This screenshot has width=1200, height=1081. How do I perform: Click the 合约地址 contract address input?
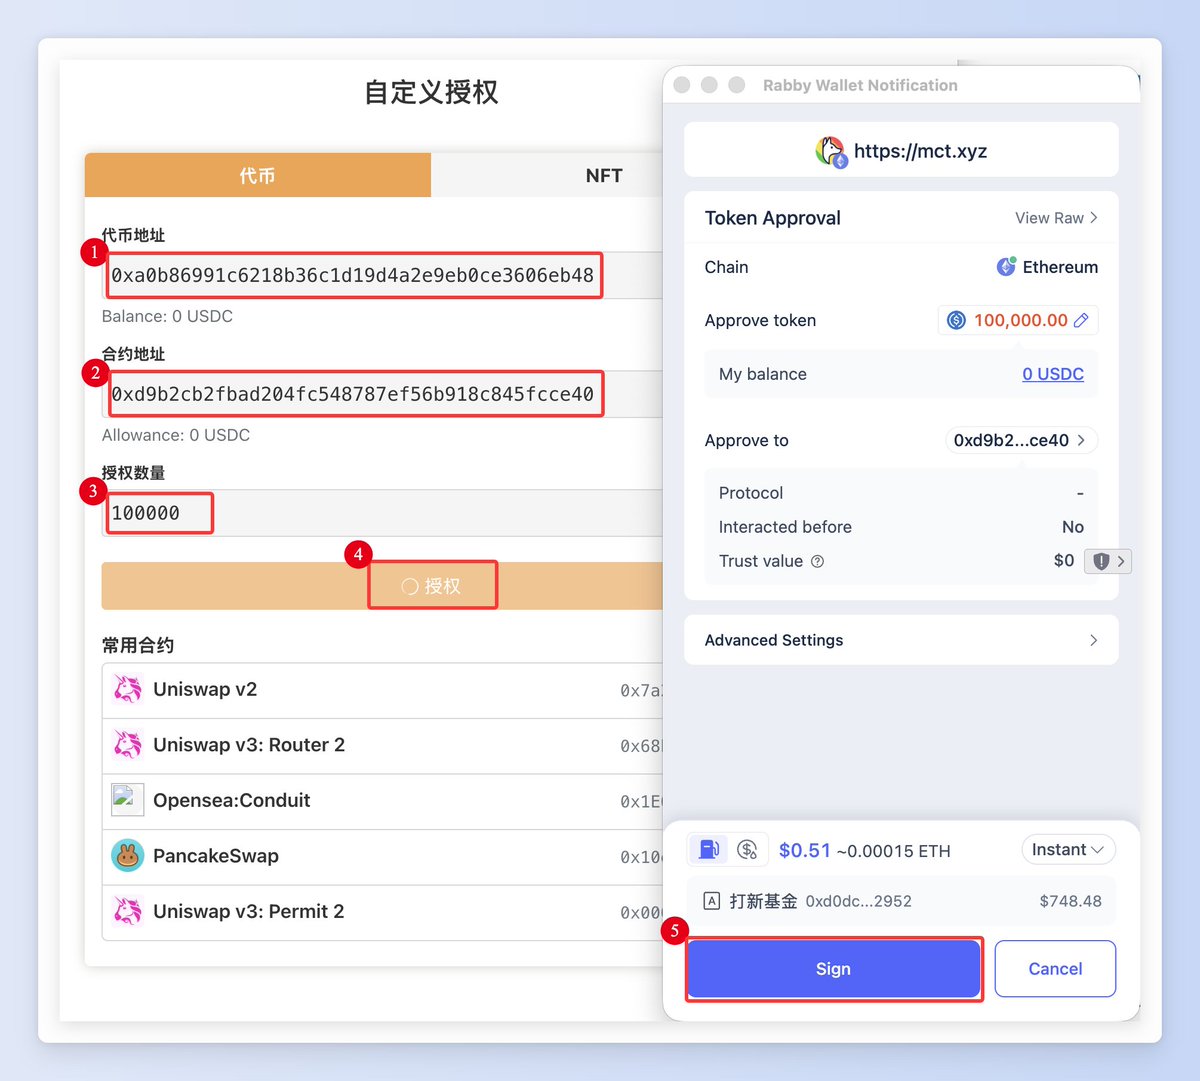383,394
